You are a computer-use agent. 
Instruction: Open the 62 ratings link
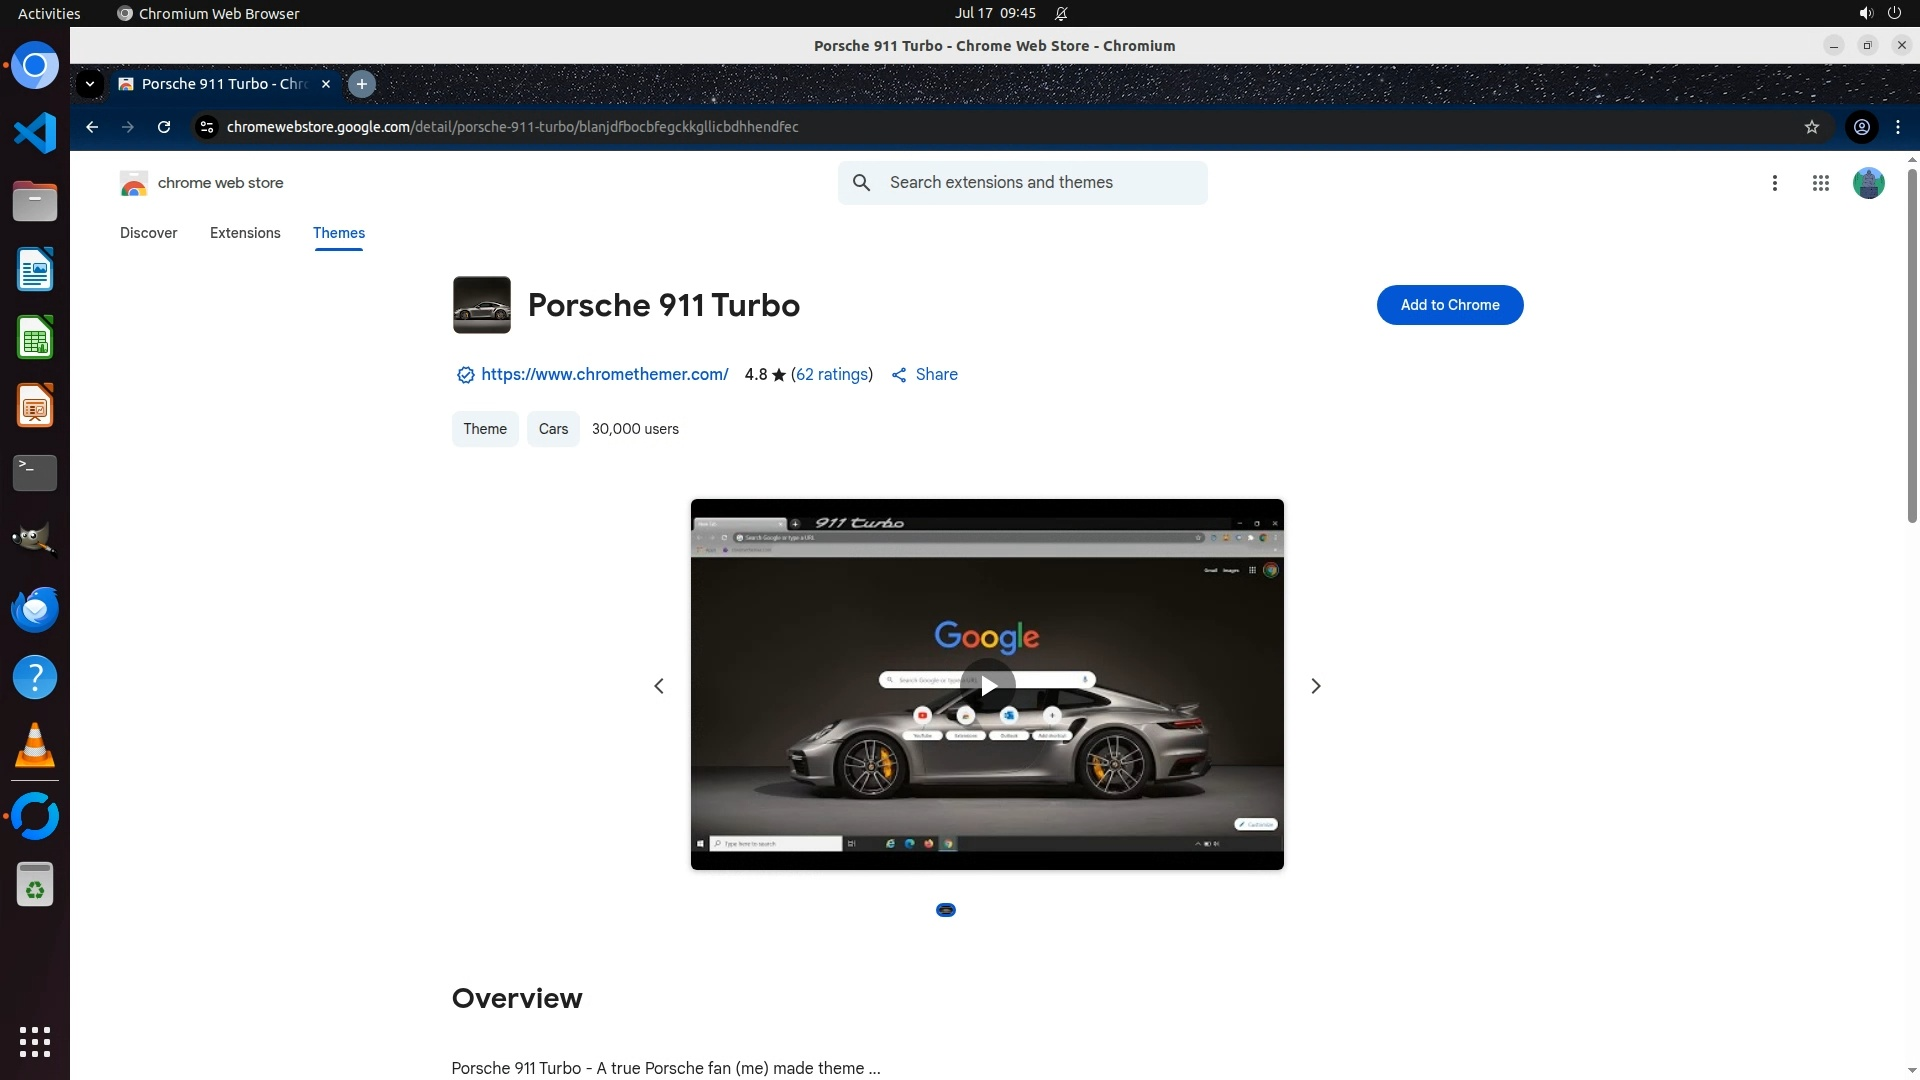pyautogui.click(x=832, y=374)
